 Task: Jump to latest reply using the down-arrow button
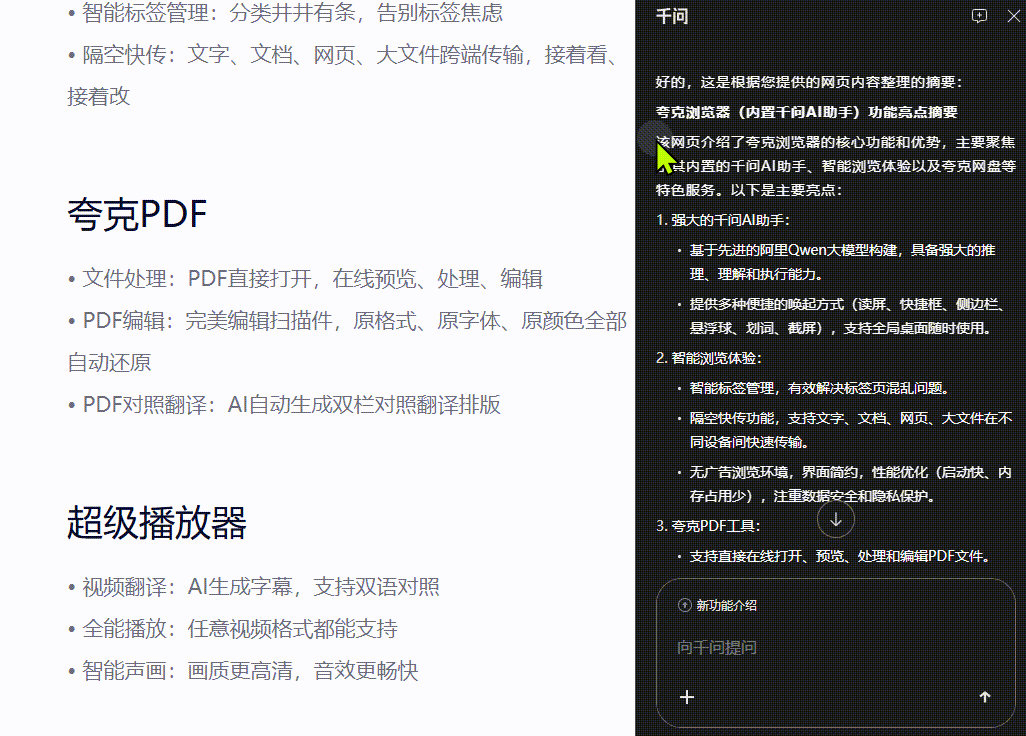(836, 519)
